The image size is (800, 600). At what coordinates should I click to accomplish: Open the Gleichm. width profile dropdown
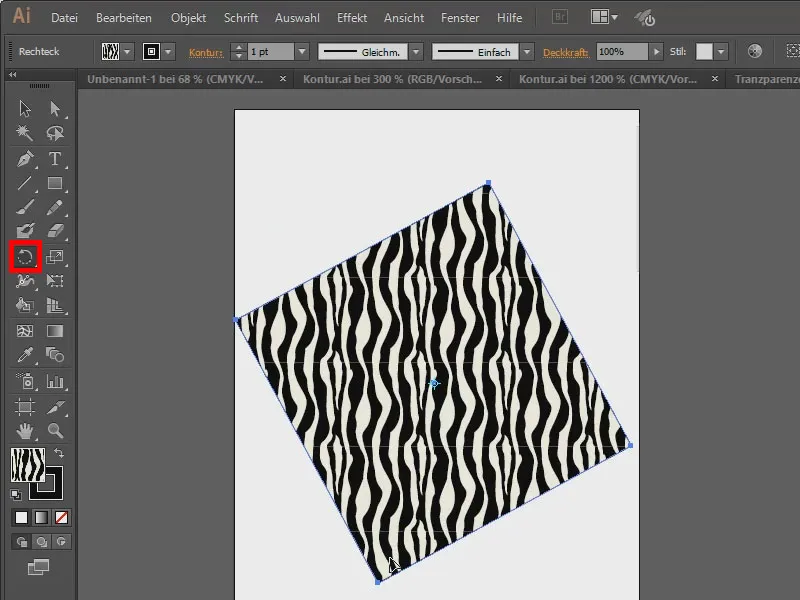click(416, 52)
